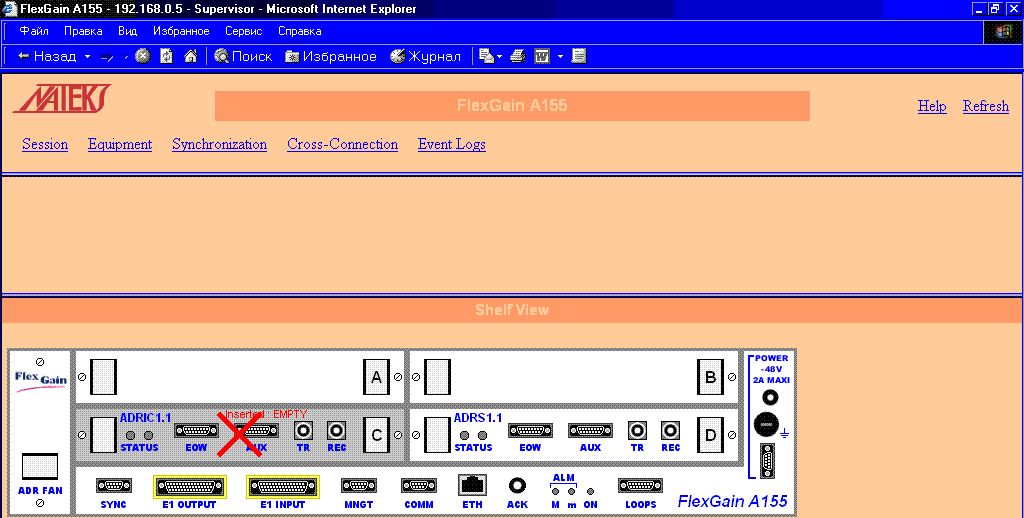This screenshot has width=1024, height=518.
Task: Print the page with printer icon
Action: (x=518, y=56)
